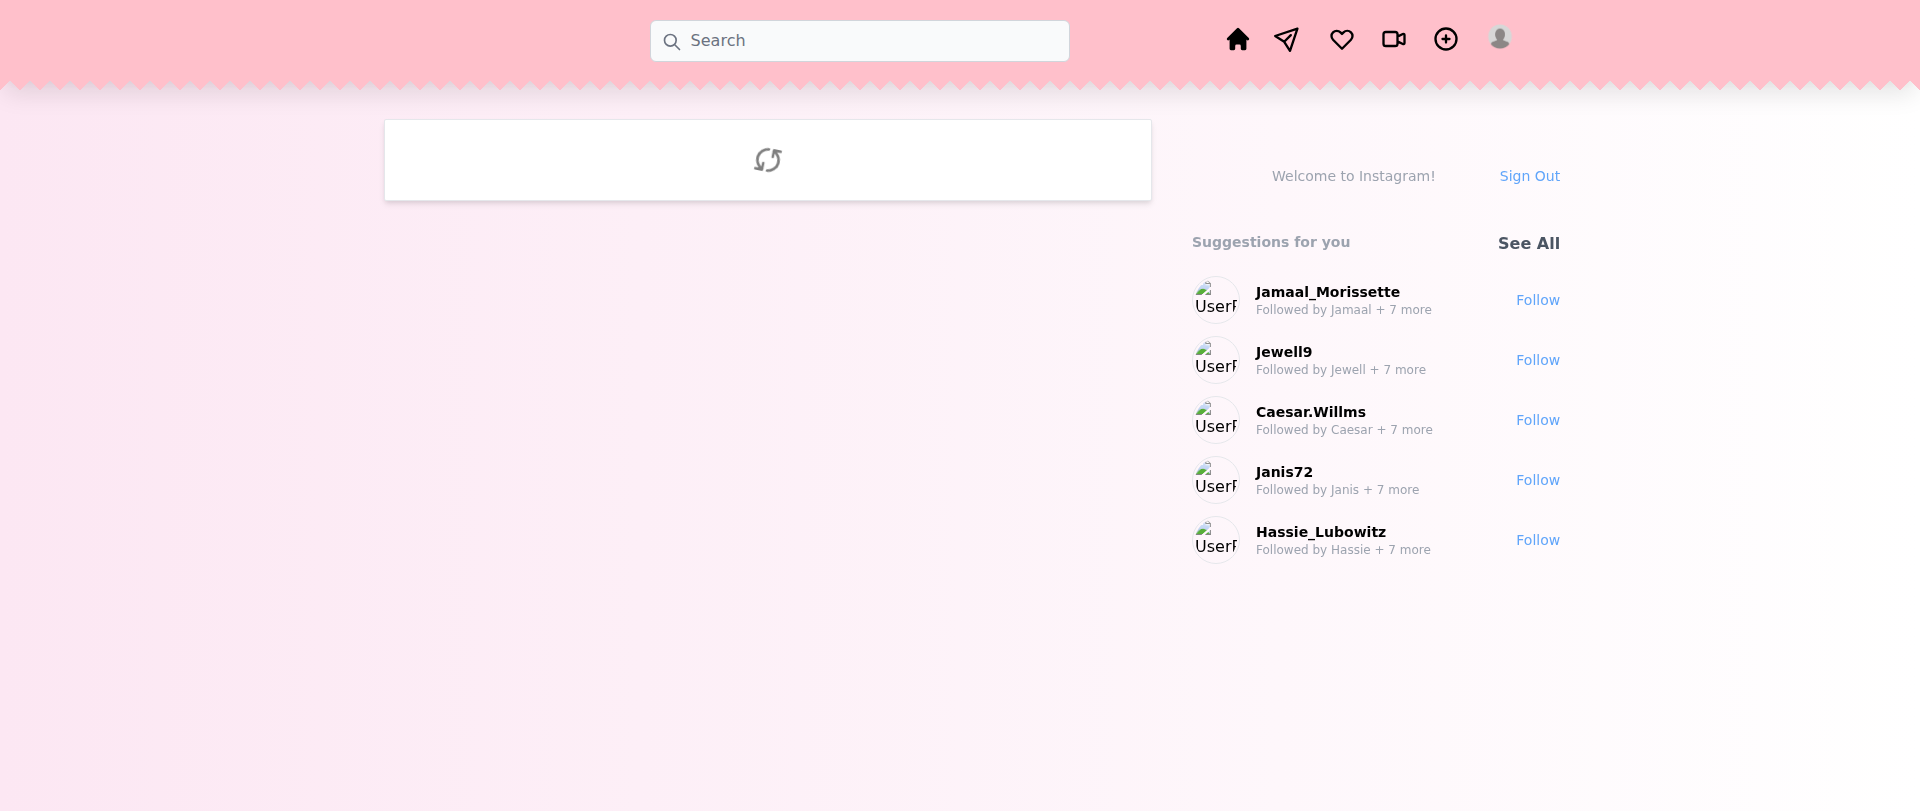Open the Hassie_Lubowitz username link
The height and width of the screenshot is (811, 1920).
point(1320,532)
